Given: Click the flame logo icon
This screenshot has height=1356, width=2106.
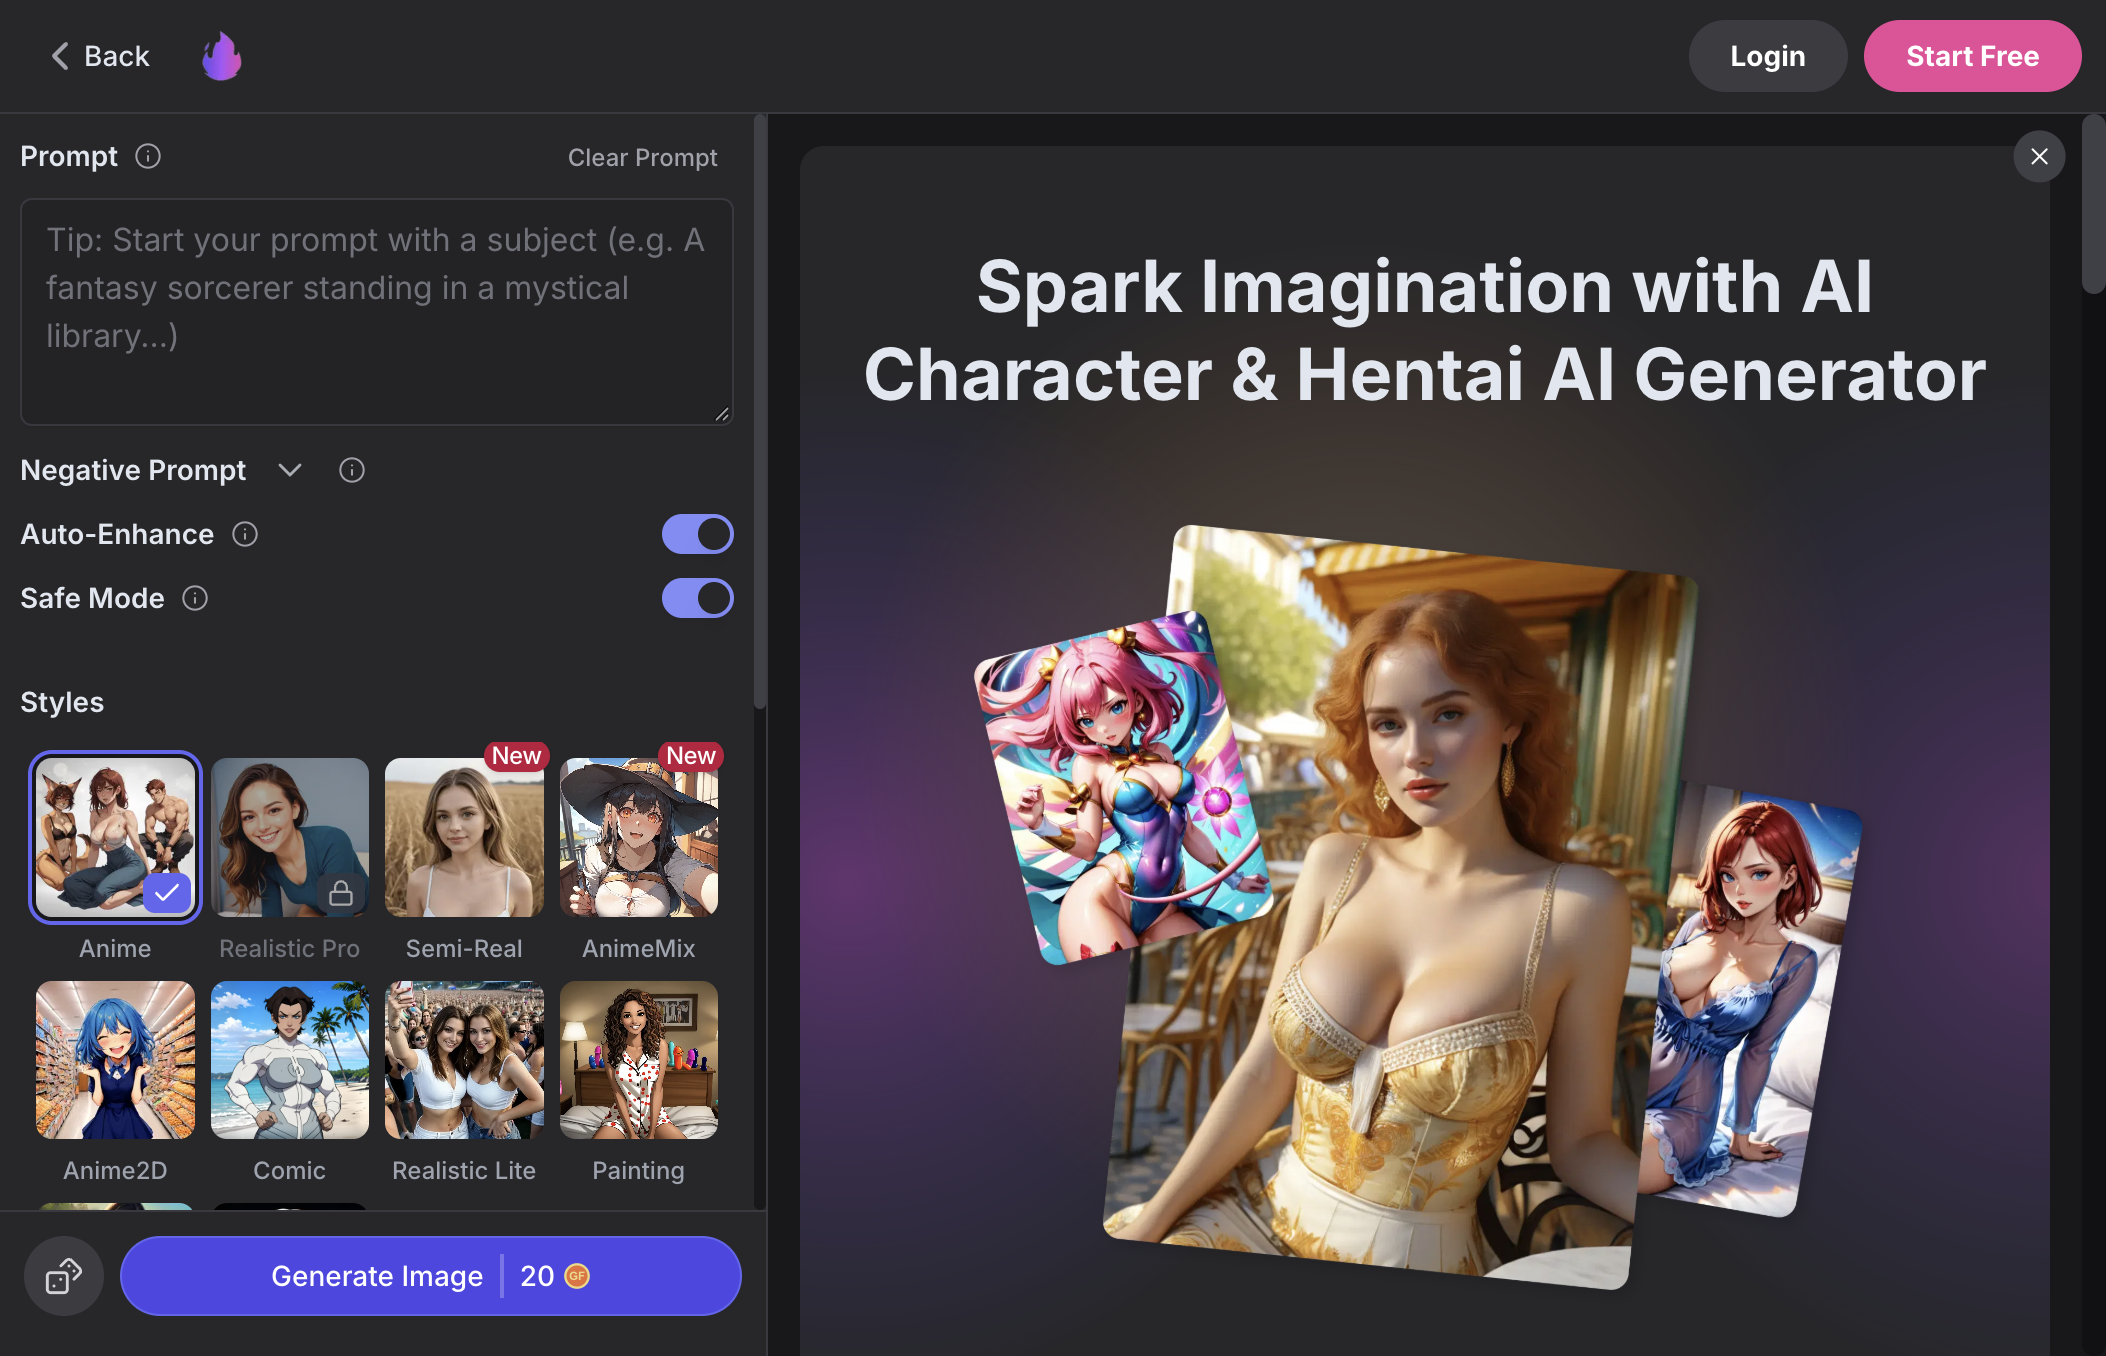Looking at the screenshot, I should tap(221, 56).
